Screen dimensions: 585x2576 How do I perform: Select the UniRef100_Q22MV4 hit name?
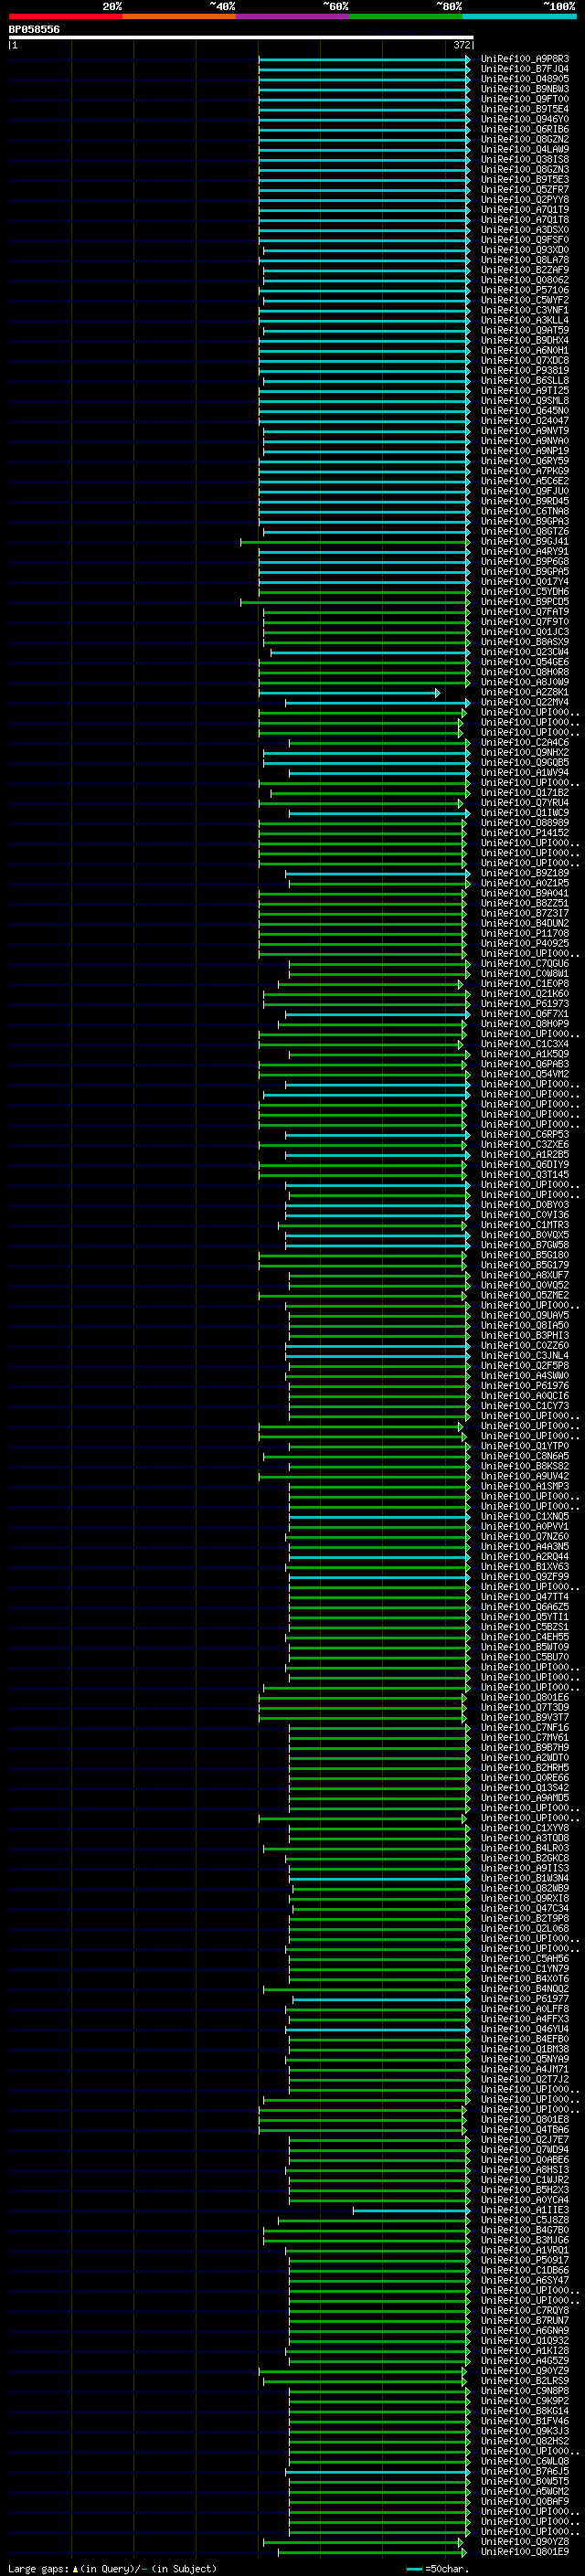click(x=524, y=702)
